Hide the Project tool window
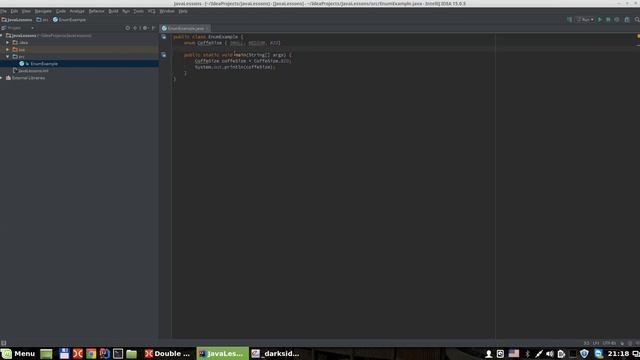 [153, 28]
